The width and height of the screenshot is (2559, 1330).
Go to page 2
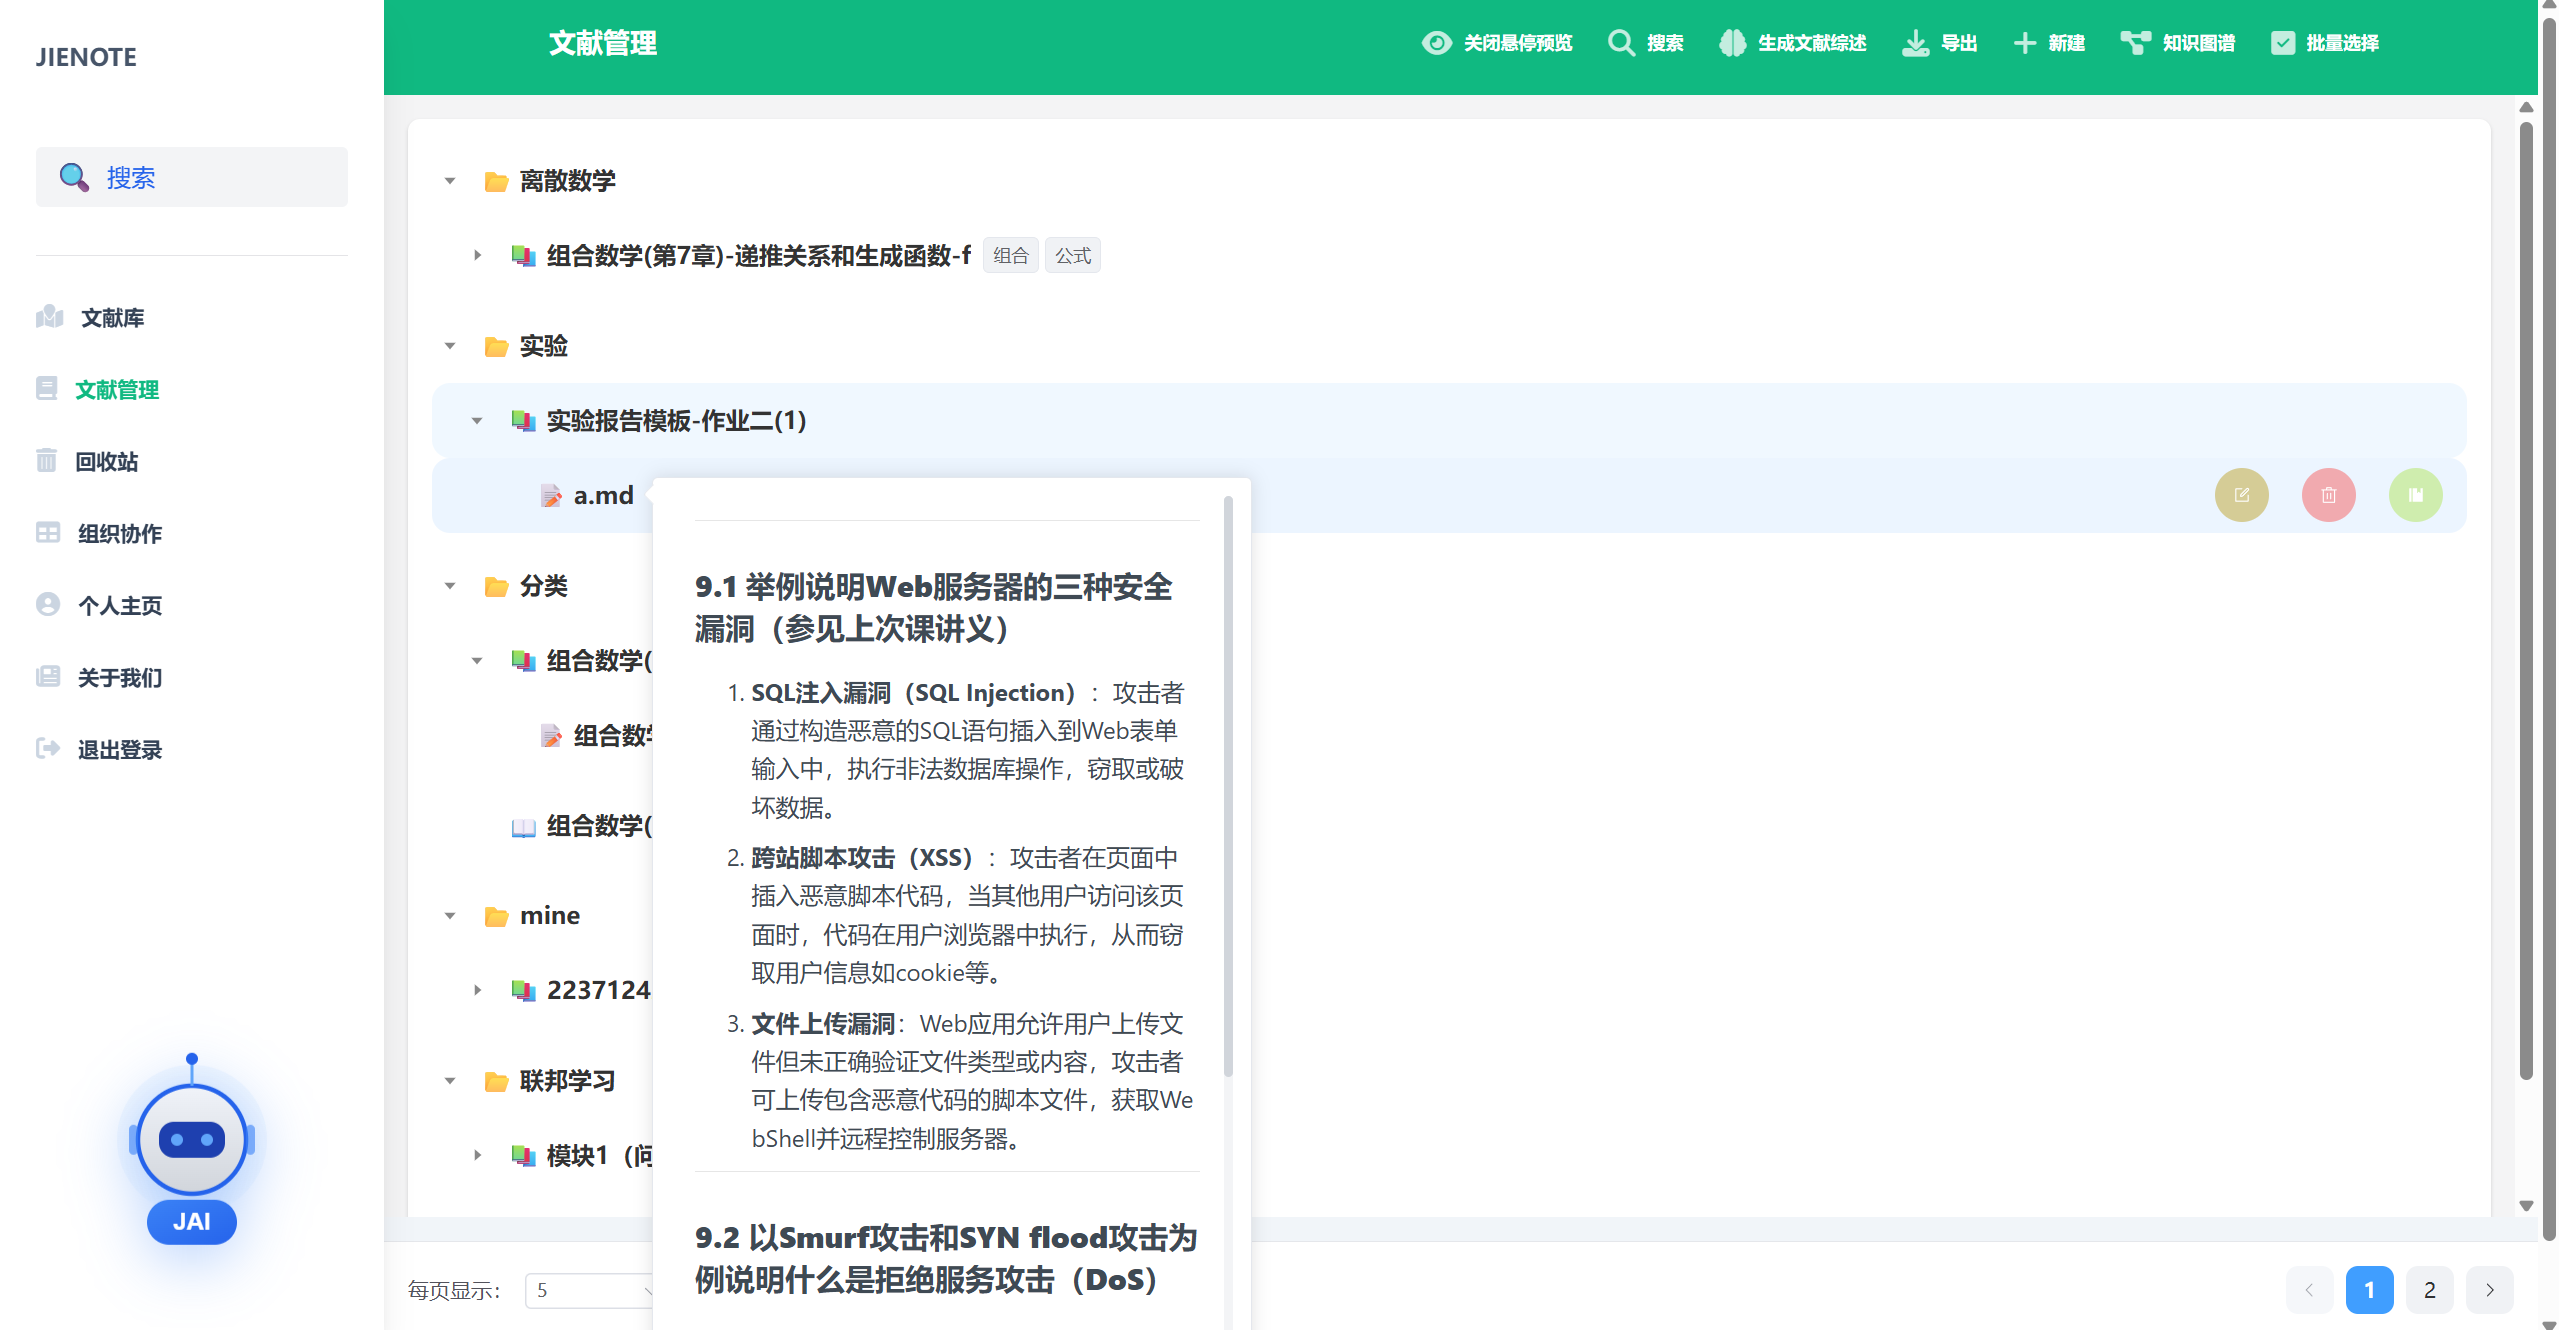[2429, 1290]
